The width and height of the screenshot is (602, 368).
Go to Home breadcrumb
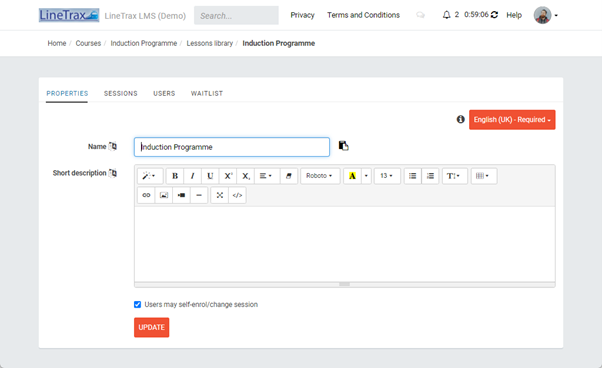coord(57,43)
